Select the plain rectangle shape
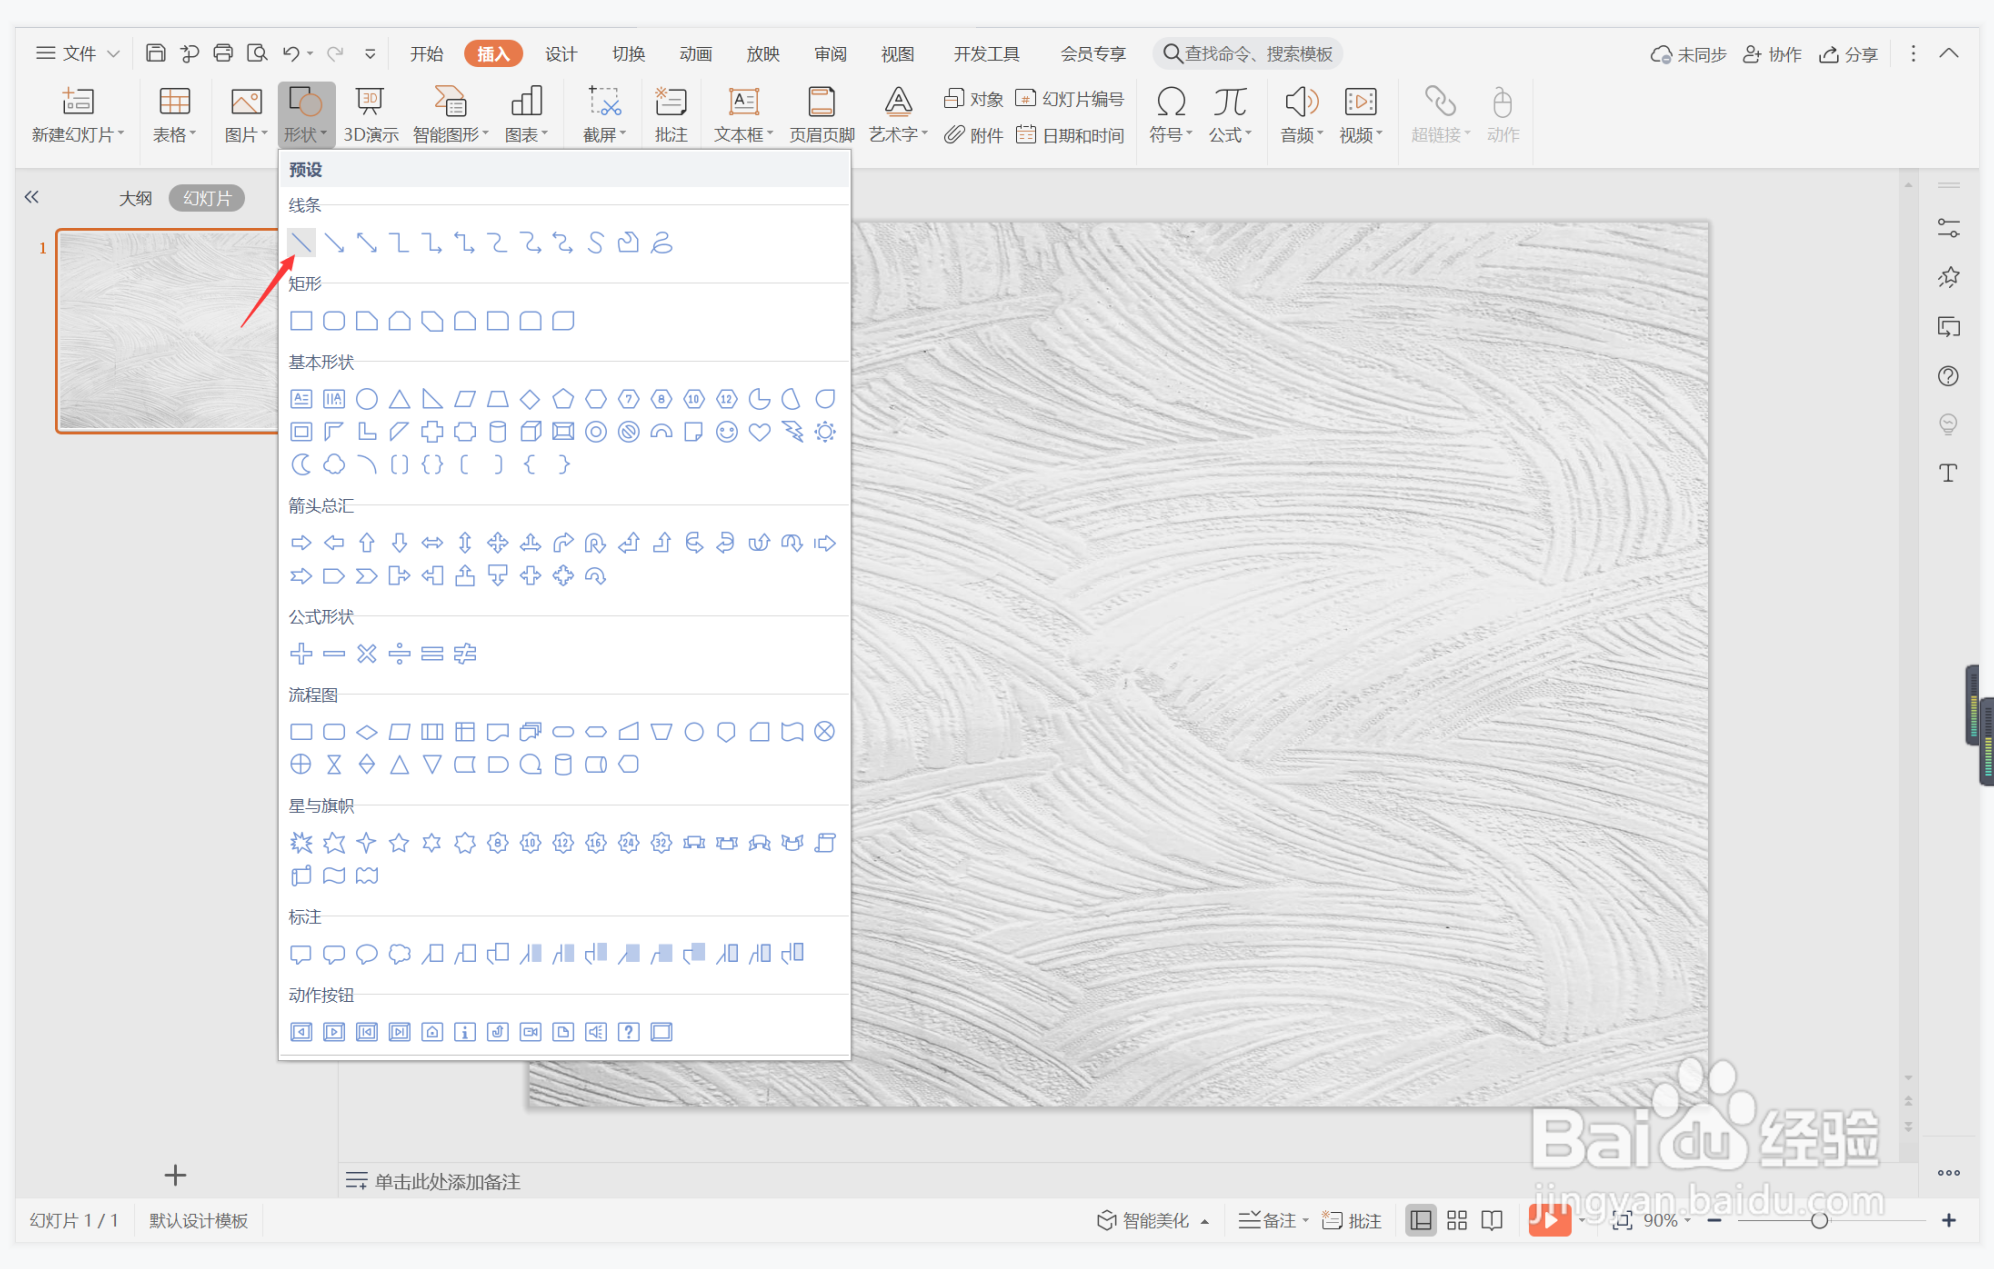The width and height of the screenshot is (1994, 1269). pos(301,321)
